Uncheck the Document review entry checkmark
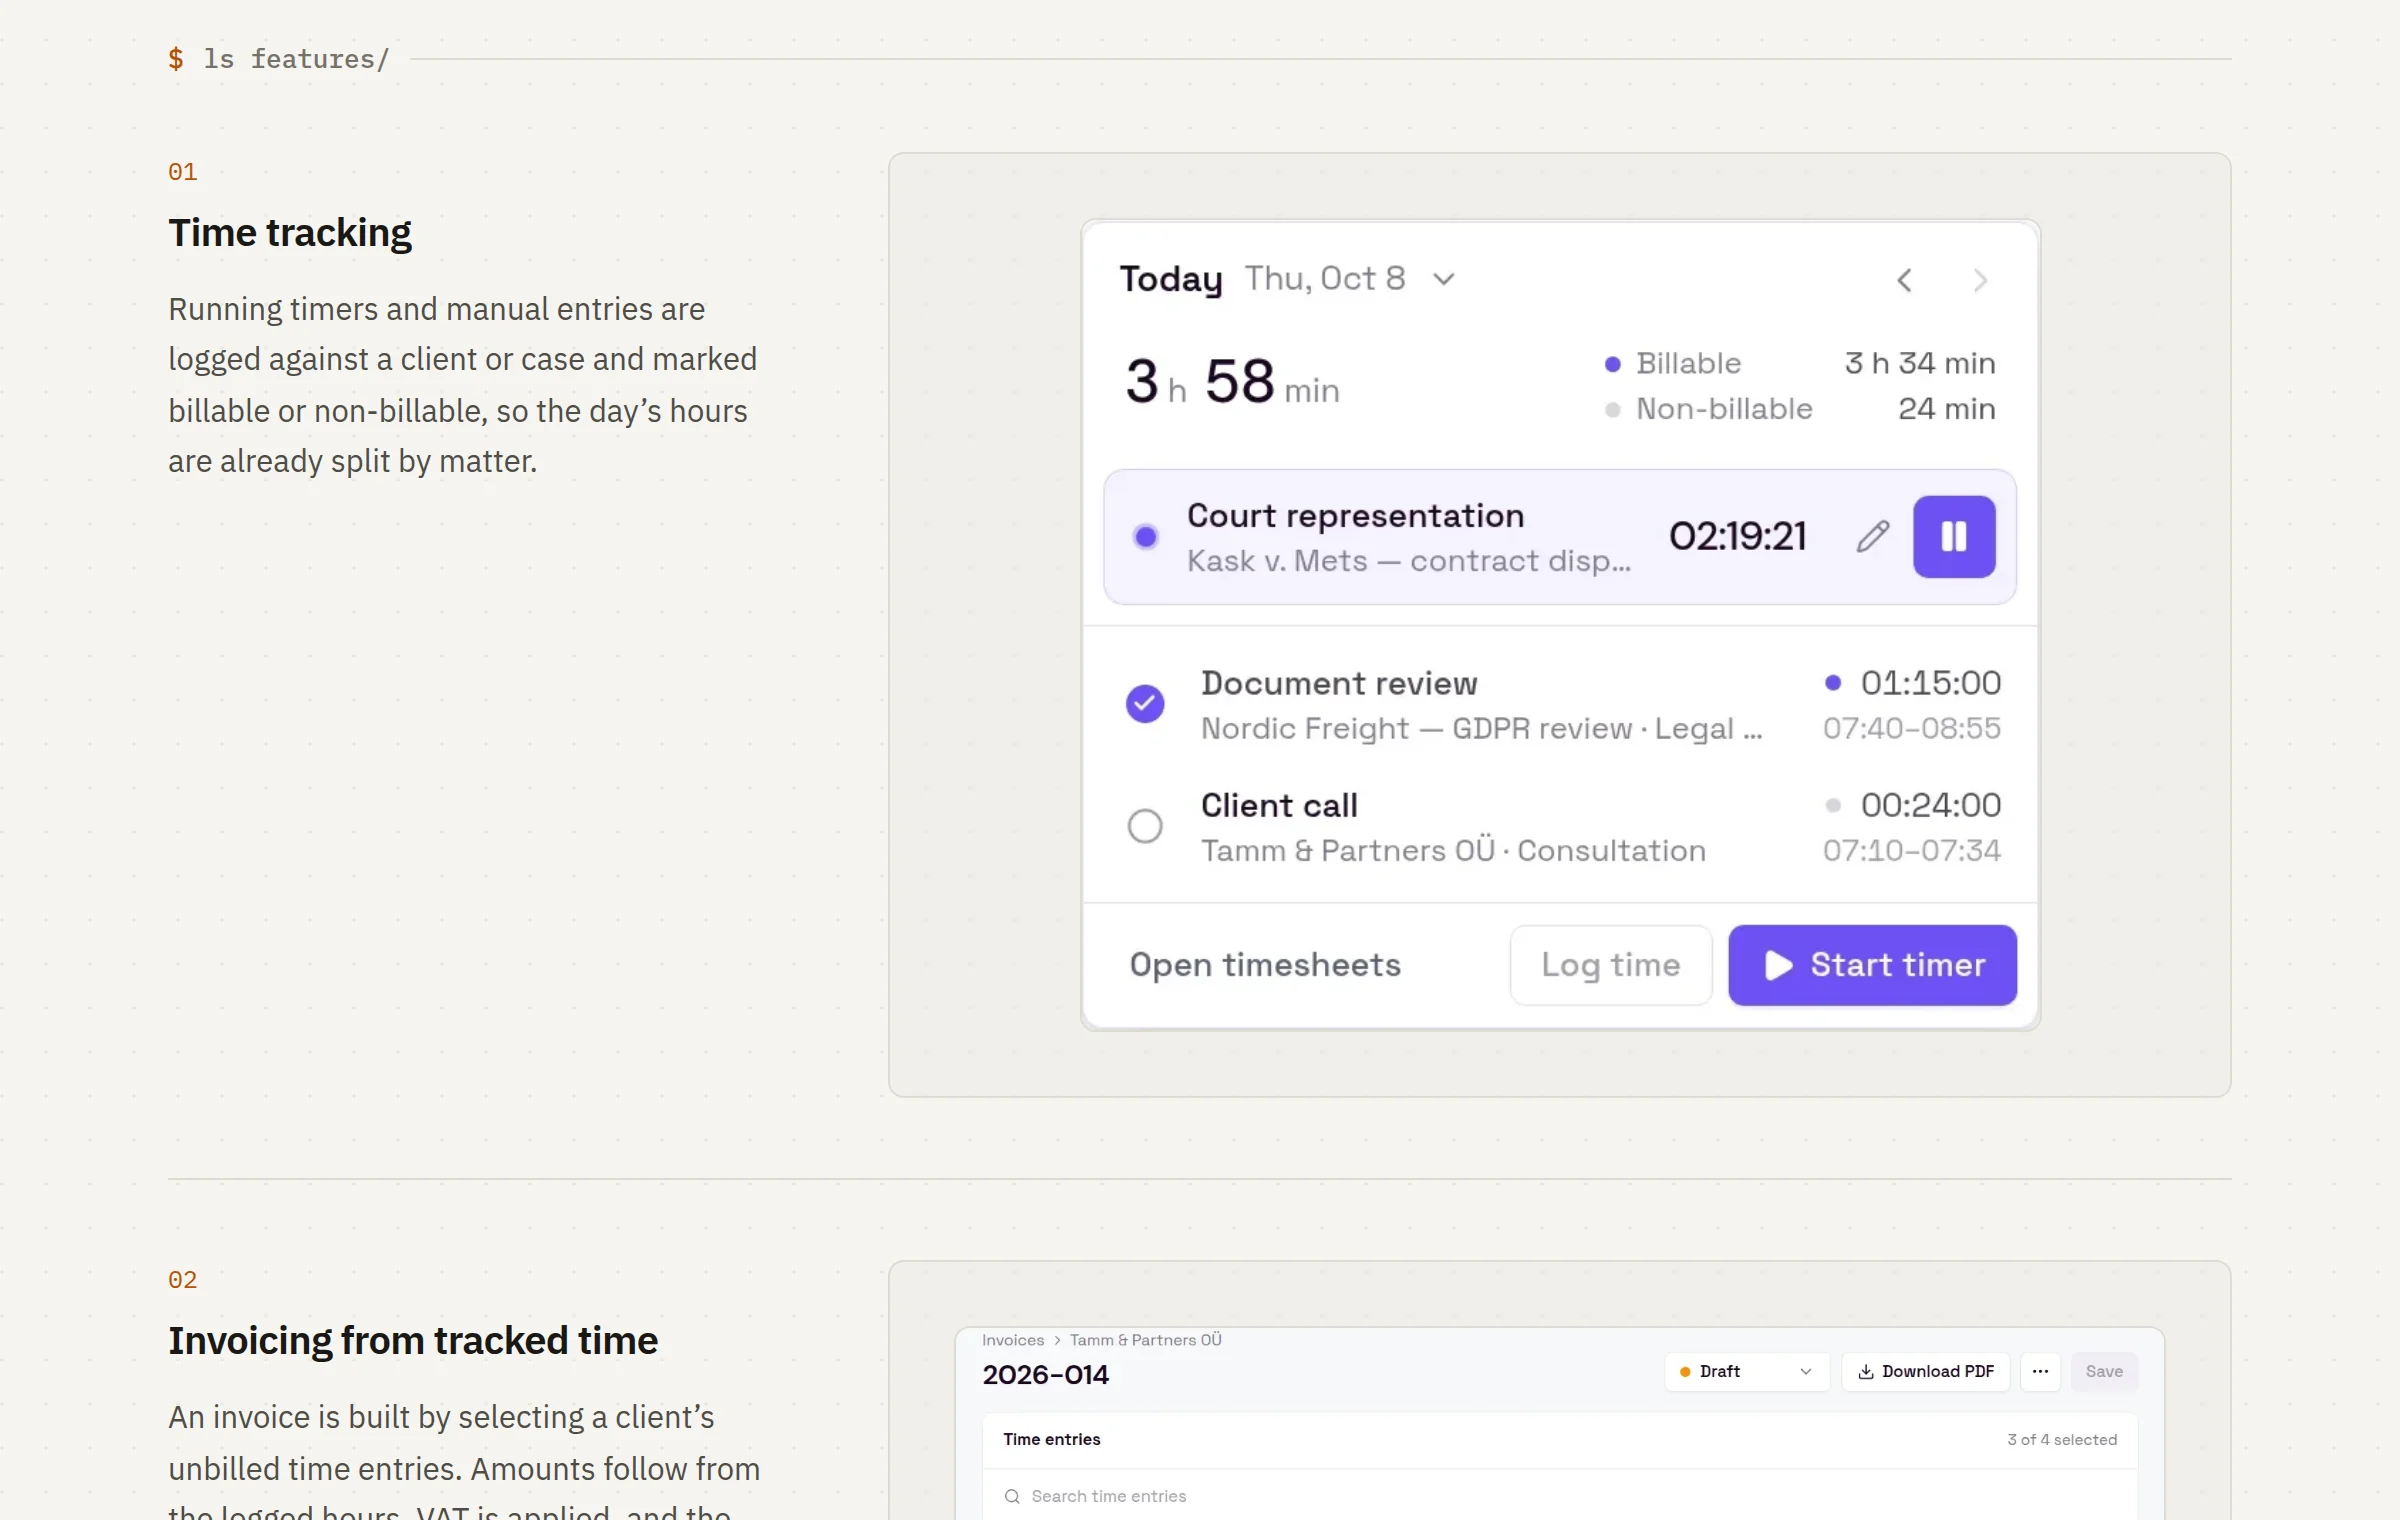This screenshot has width=2400, height=1520. (1145, 704)
